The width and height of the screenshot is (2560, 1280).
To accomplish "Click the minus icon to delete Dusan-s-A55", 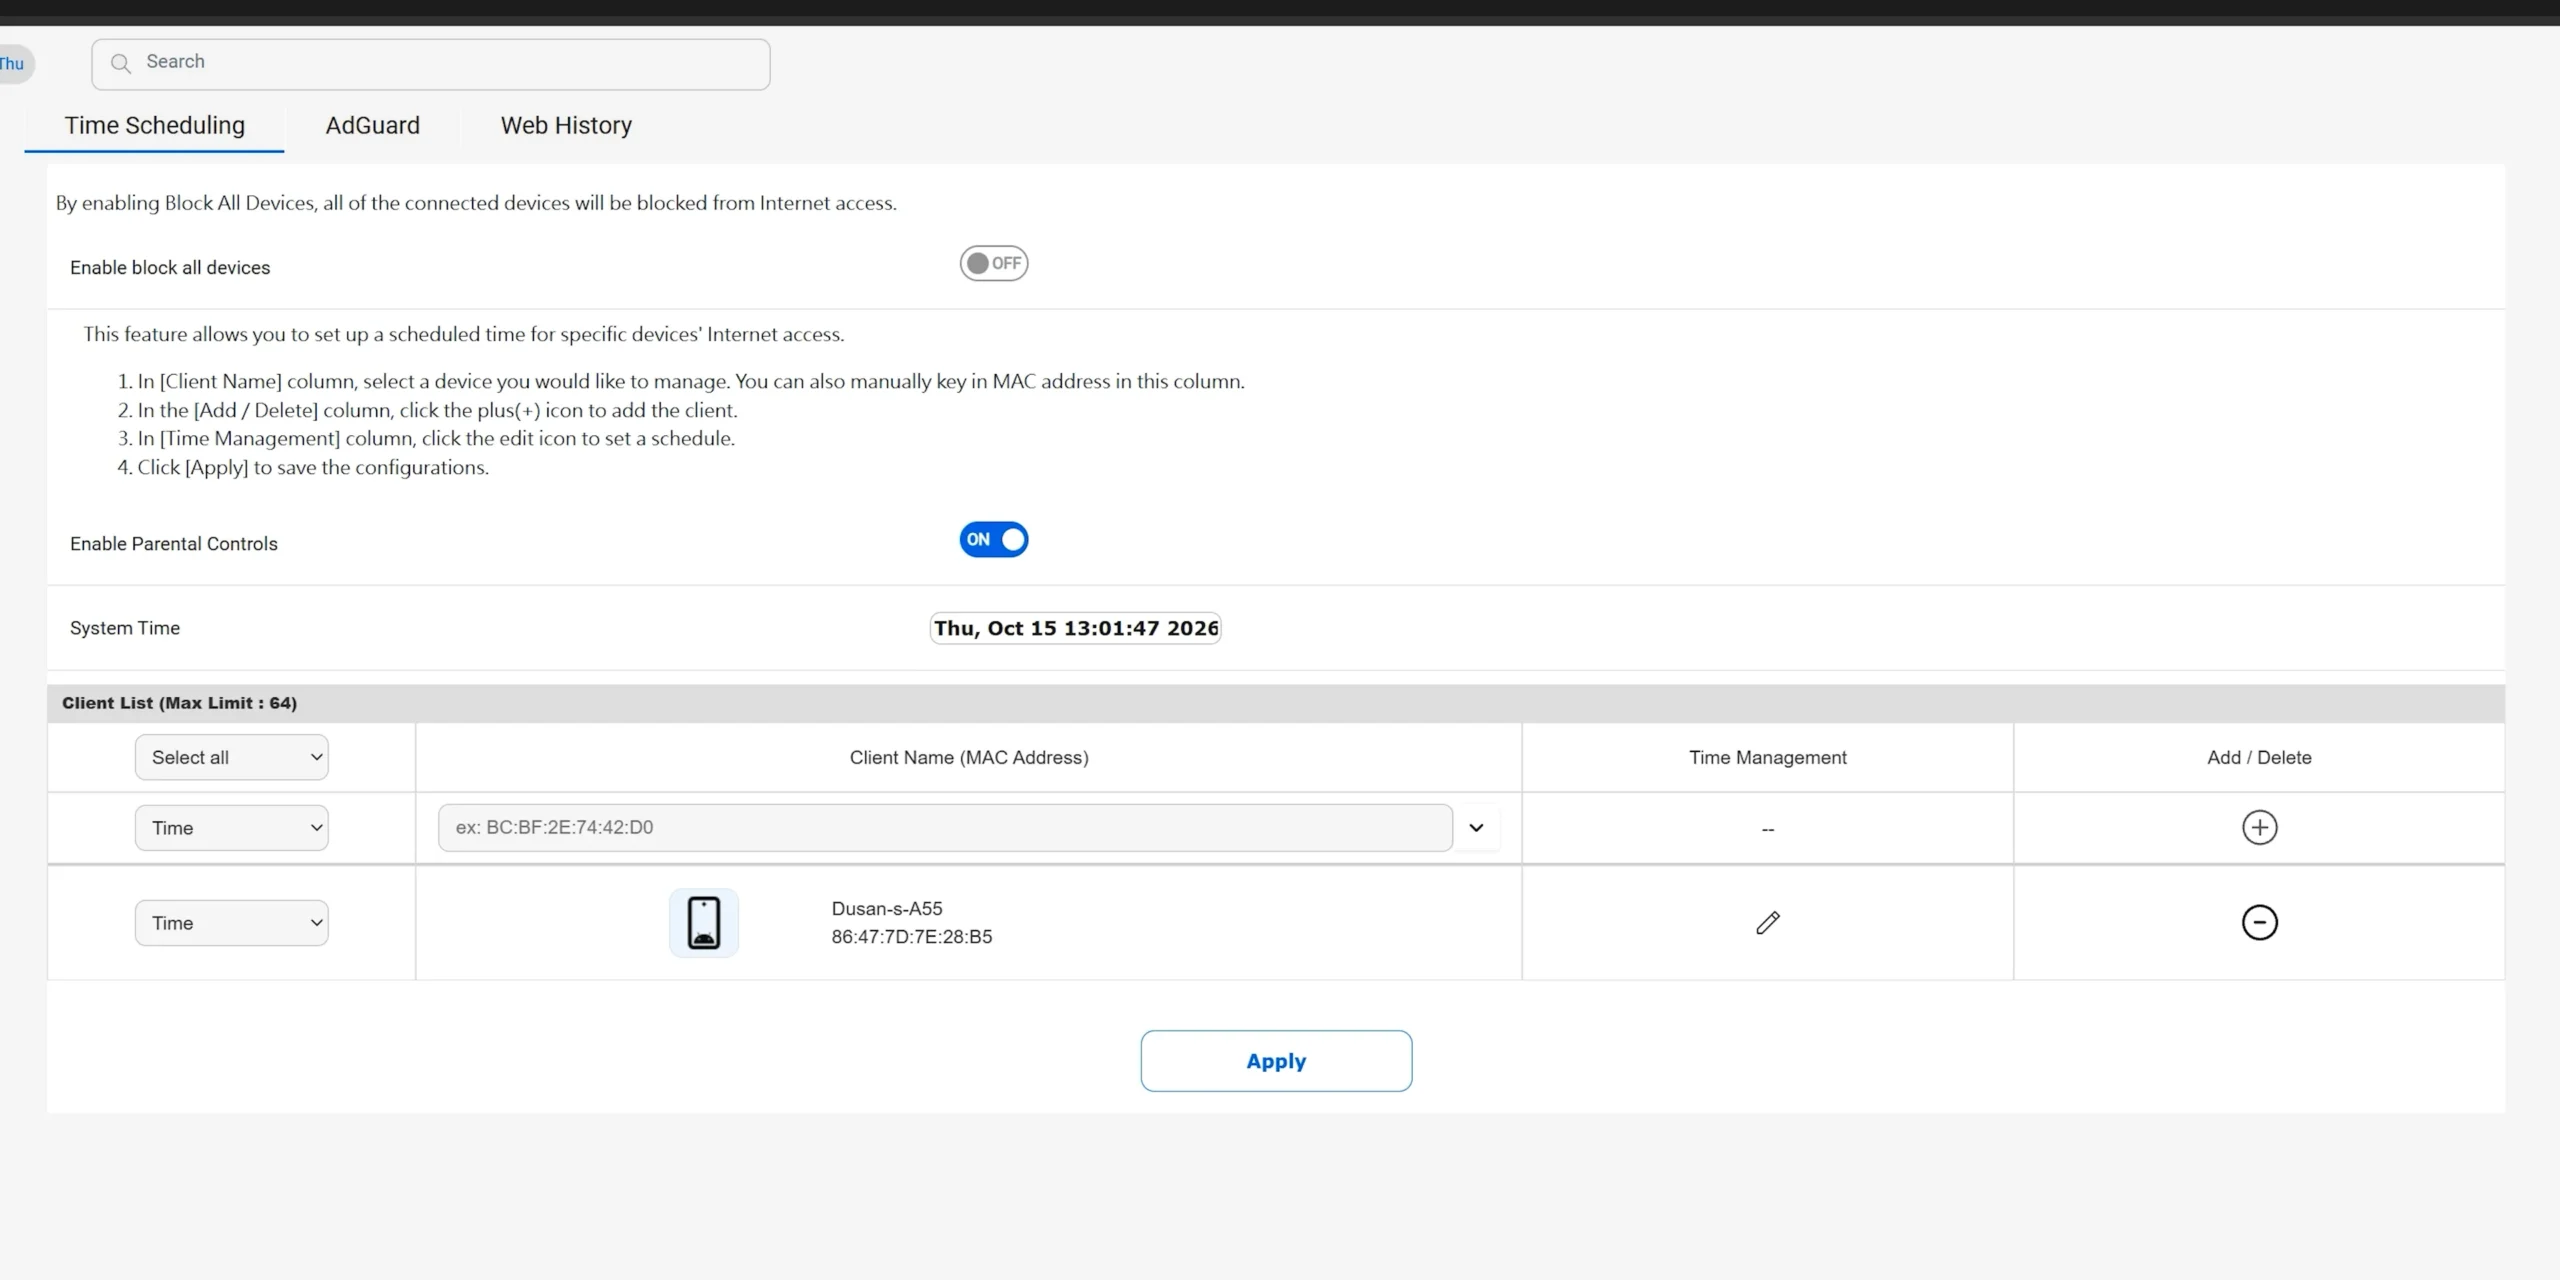I will click(2259, 922).
